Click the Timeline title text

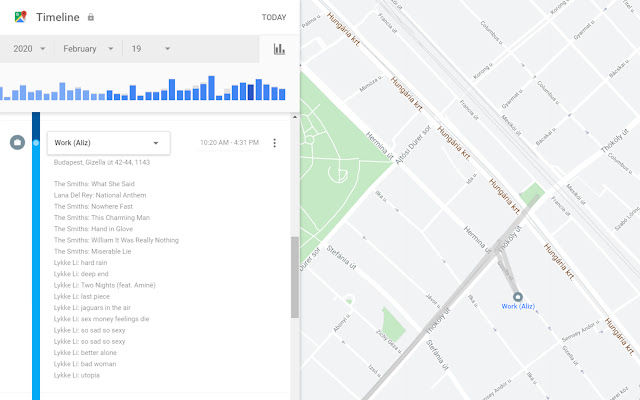point(58,17)
